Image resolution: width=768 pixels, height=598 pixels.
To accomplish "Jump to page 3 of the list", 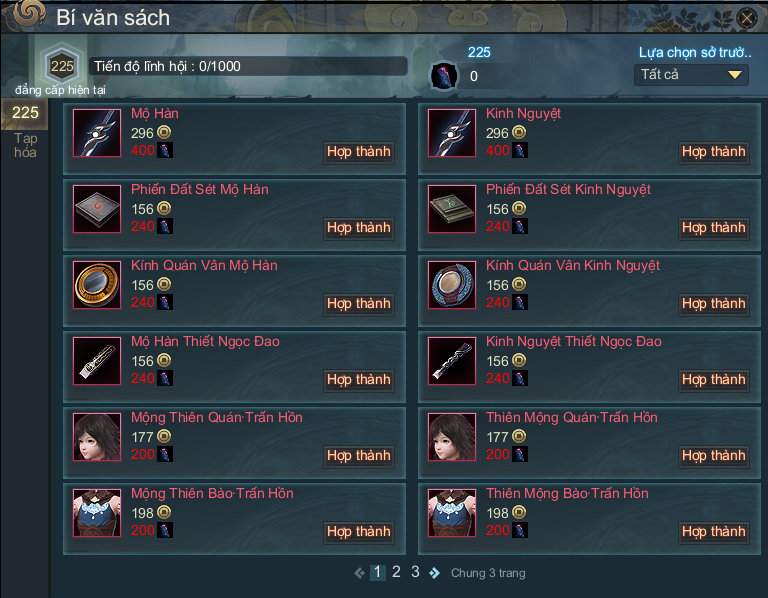I will click(x=415, y=572).
